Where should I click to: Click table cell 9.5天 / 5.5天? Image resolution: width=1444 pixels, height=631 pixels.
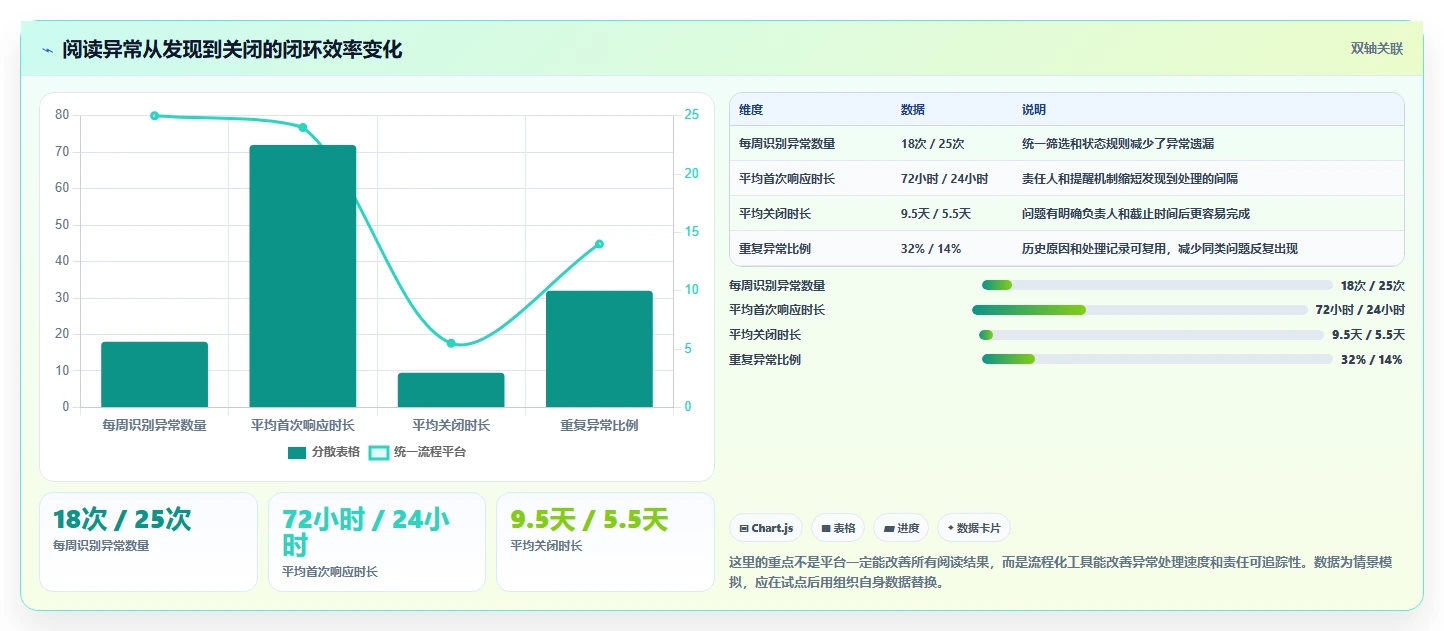click(x=936, y=214)
